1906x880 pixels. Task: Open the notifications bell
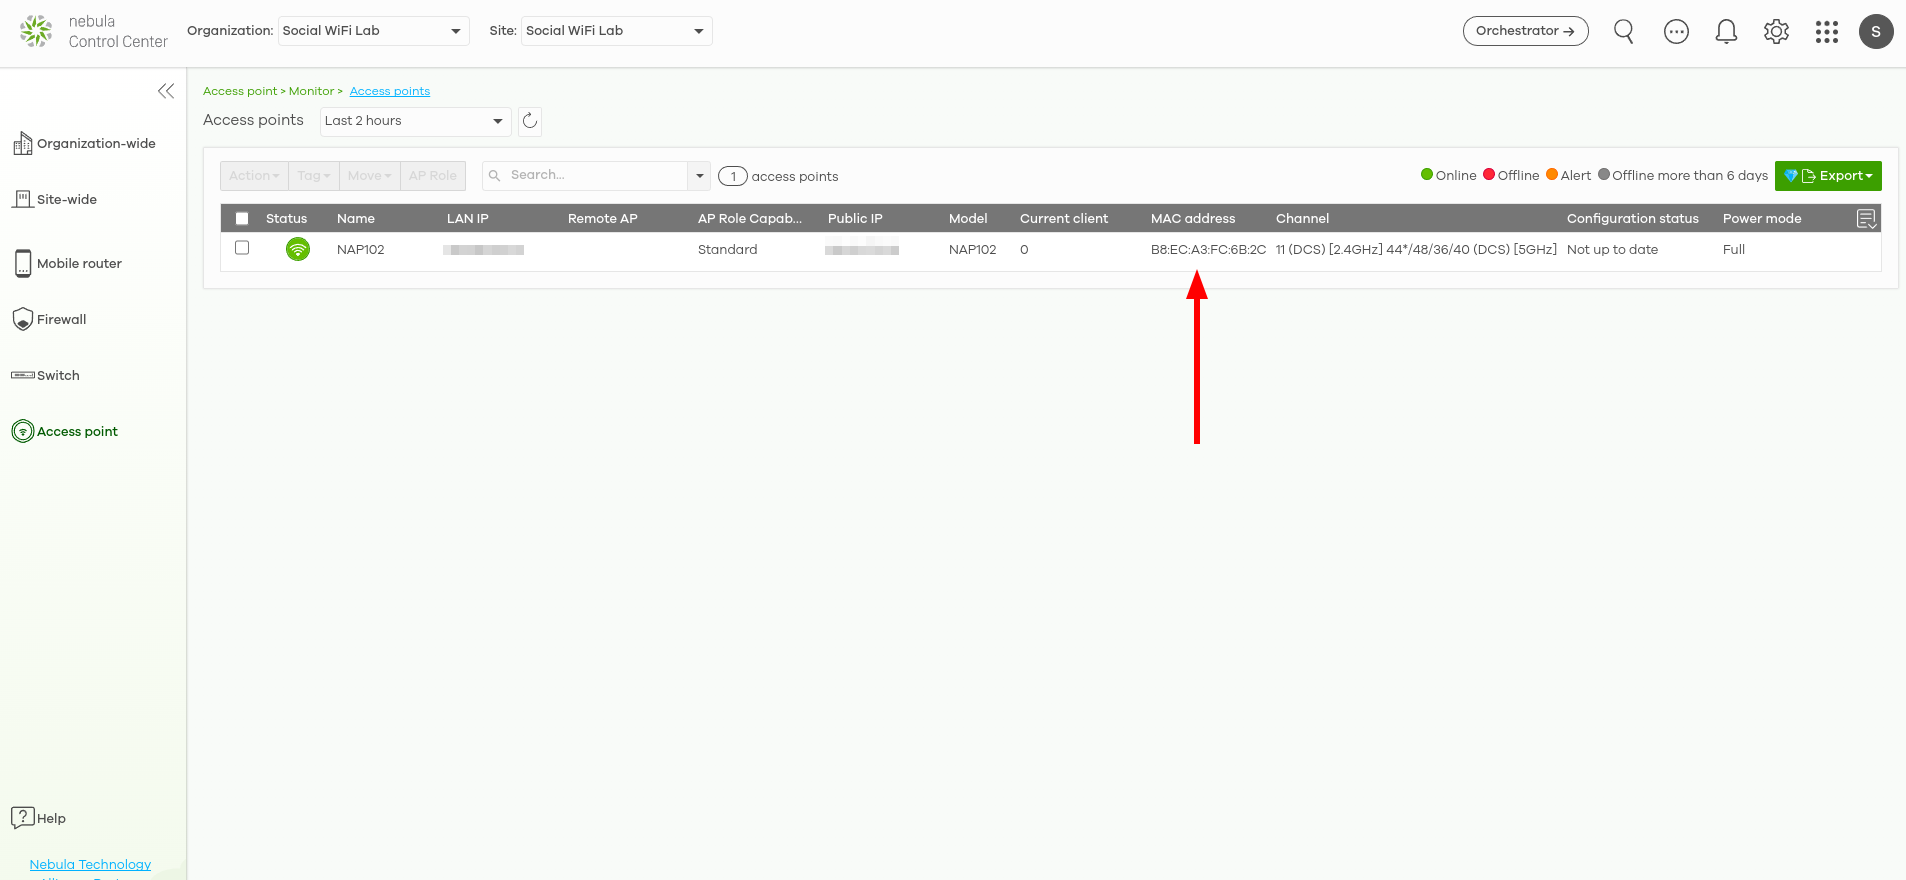pyautogui.click(x=1726, y=32)
